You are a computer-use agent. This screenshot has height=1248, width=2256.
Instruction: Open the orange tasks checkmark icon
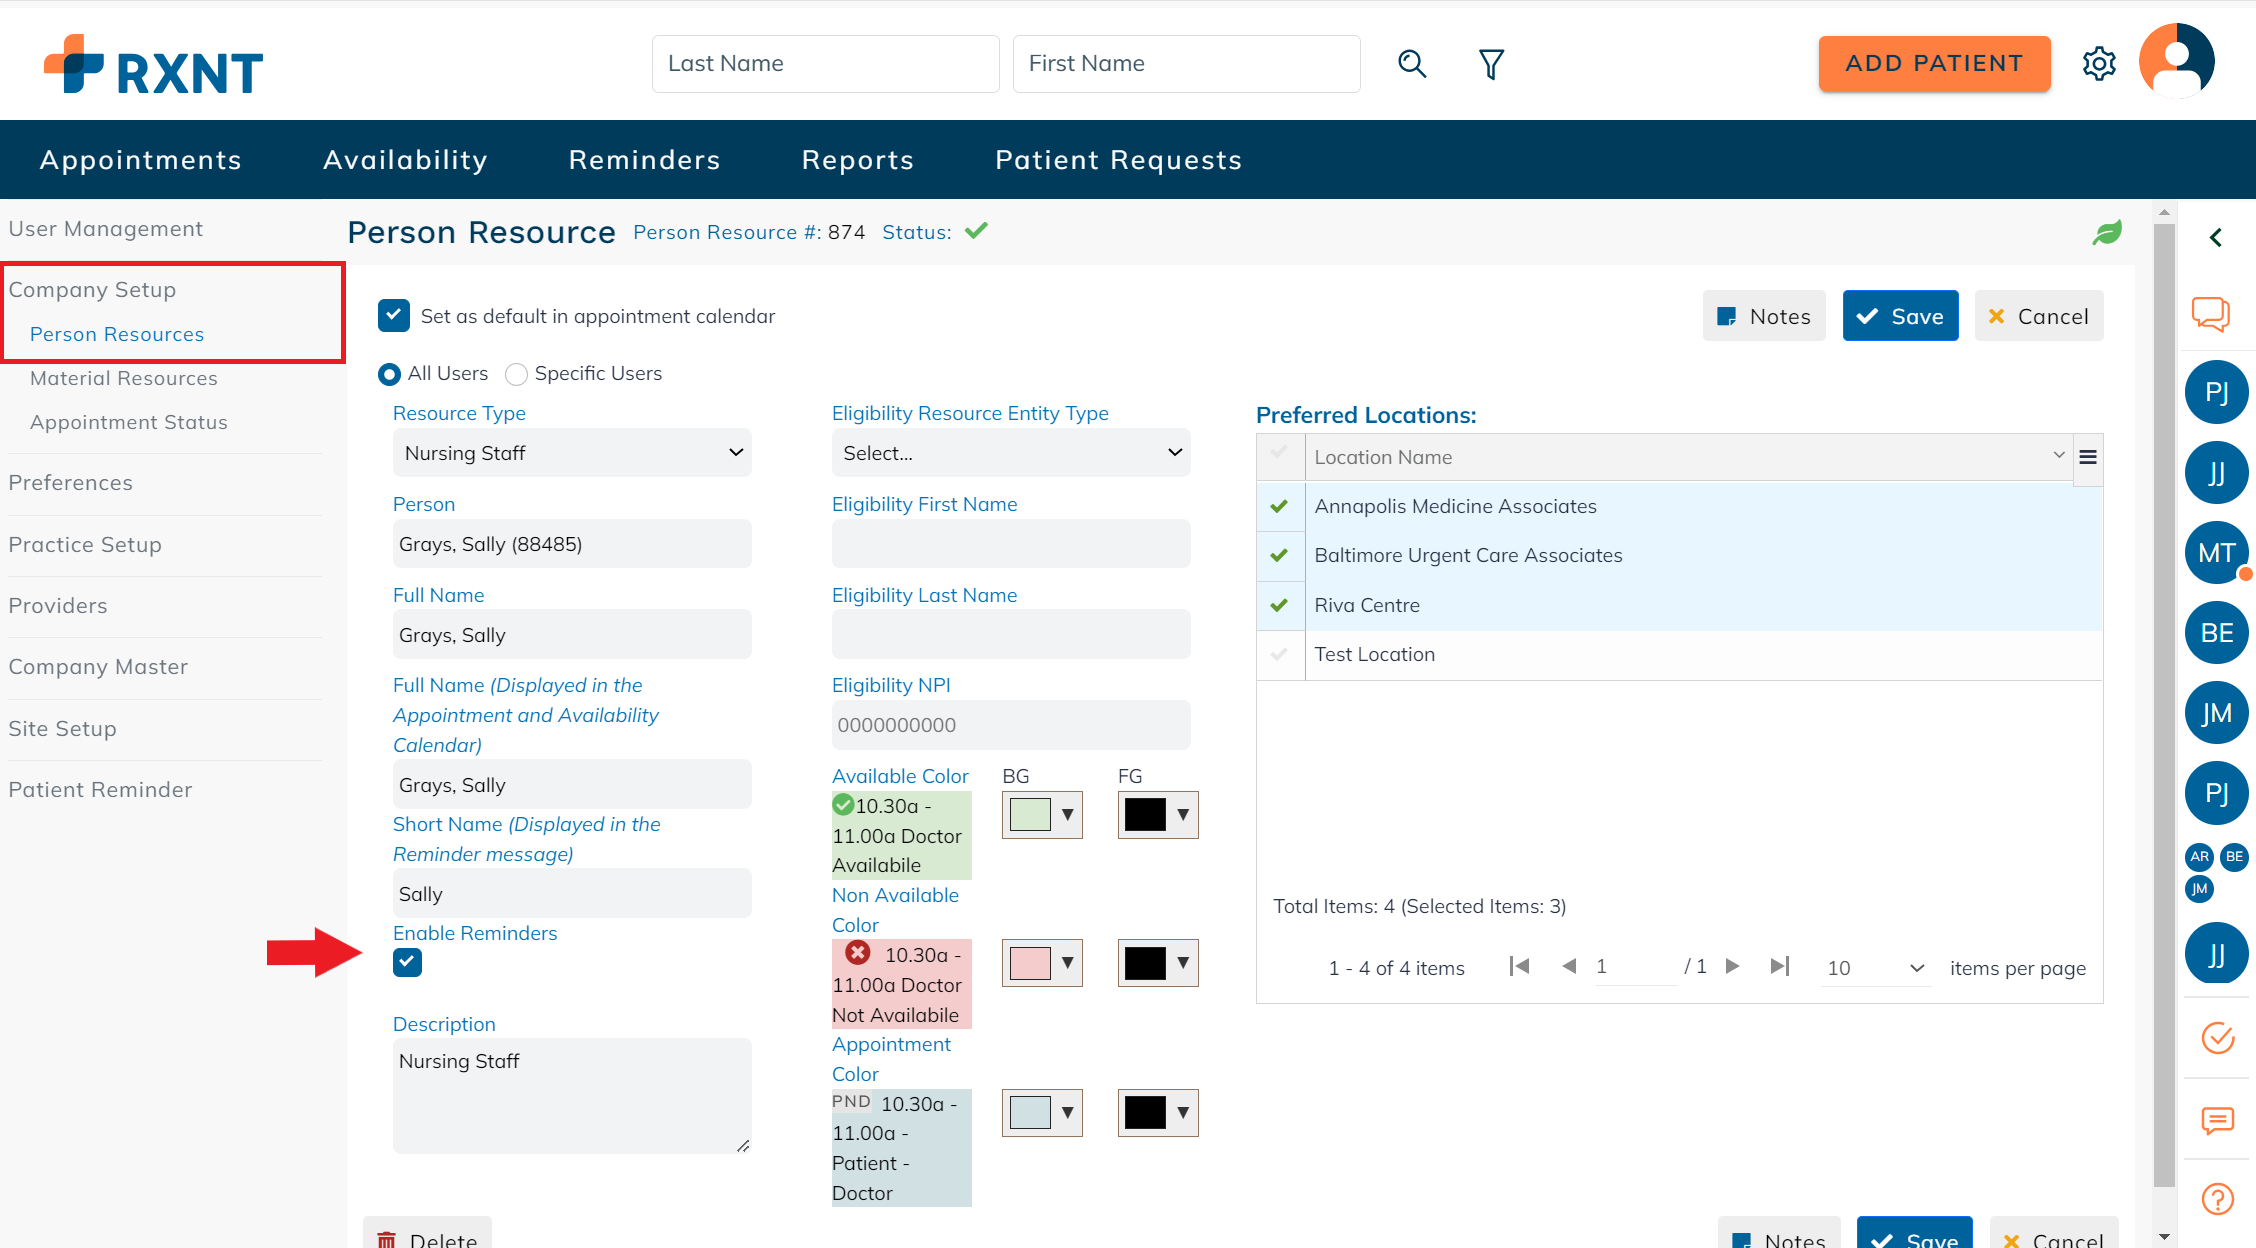click(x=2217, y=1038)
